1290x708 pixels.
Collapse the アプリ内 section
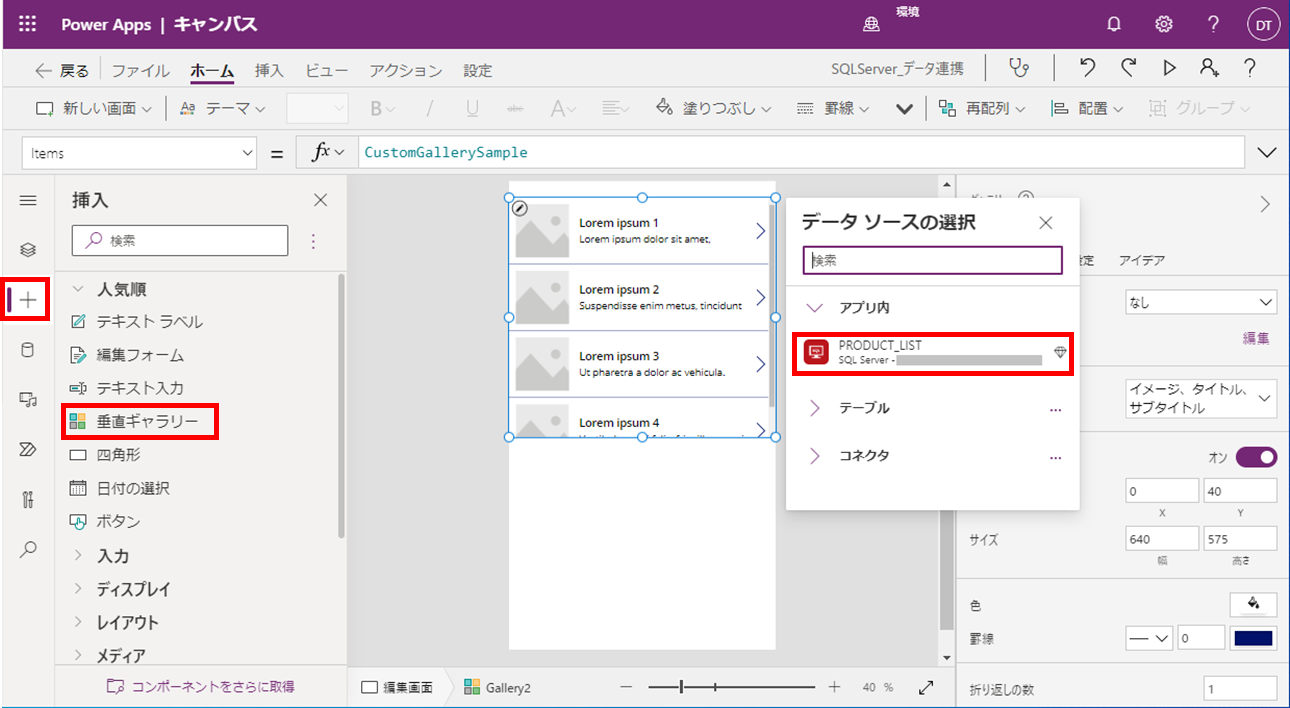tap(814, 308)
